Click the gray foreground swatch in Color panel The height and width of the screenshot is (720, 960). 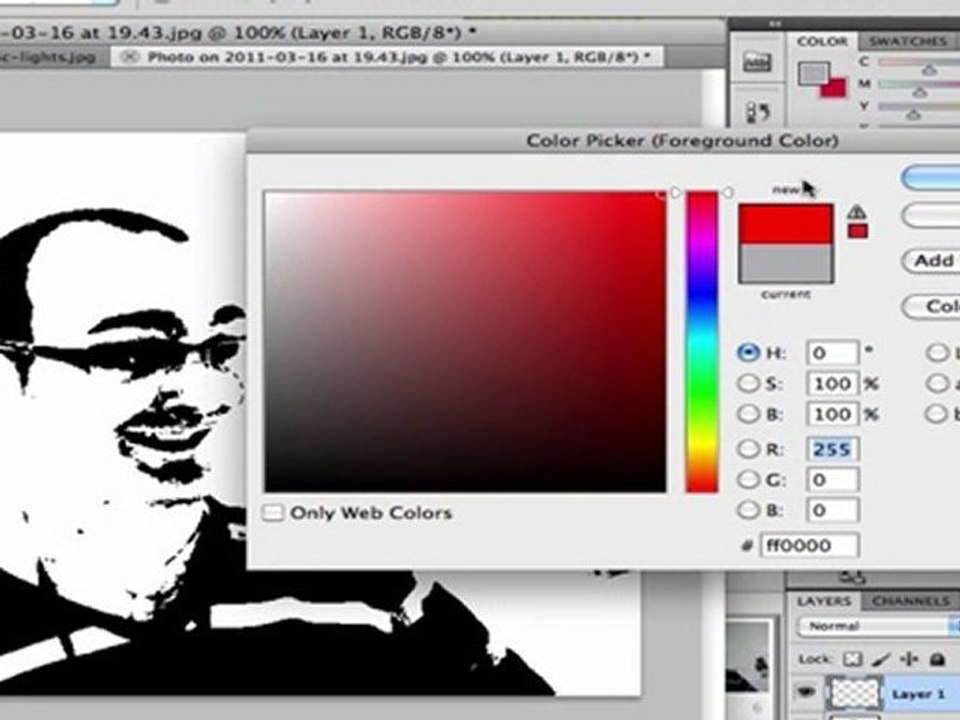pos(812,74)
